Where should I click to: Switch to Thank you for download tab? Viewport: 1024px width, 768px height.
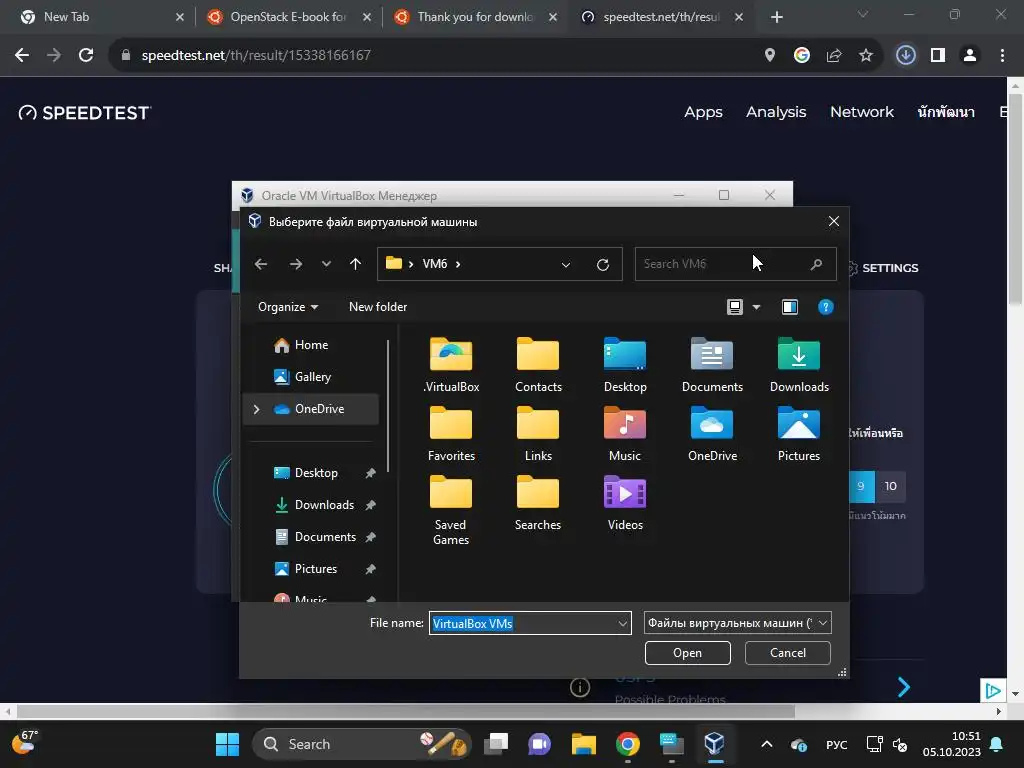(x=475, y=17)
